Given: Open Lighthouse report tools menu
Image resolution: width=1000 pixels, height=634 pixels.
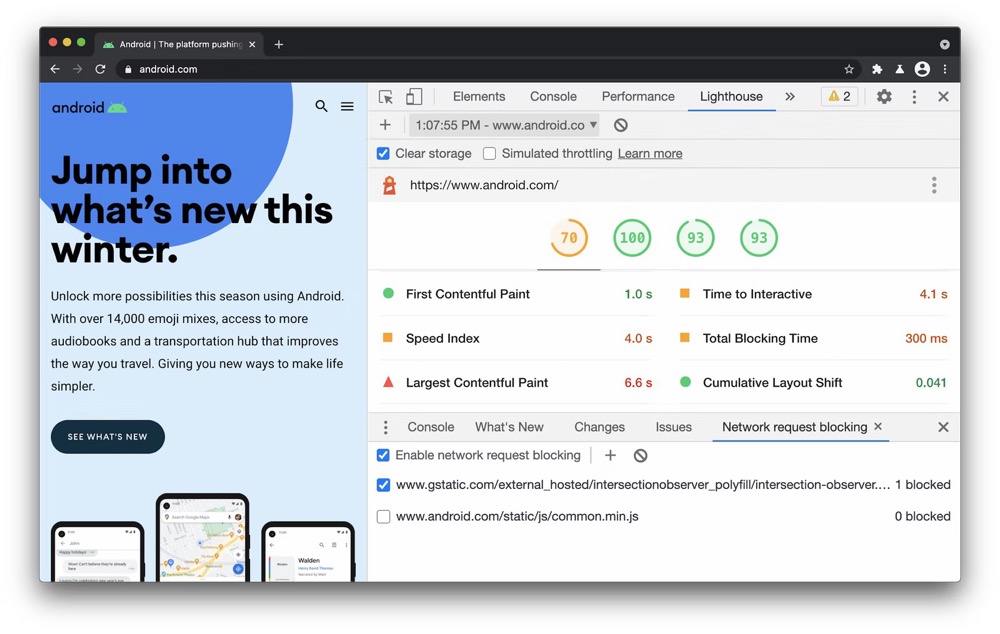Looking at the screenshot, I should [934, 185].
